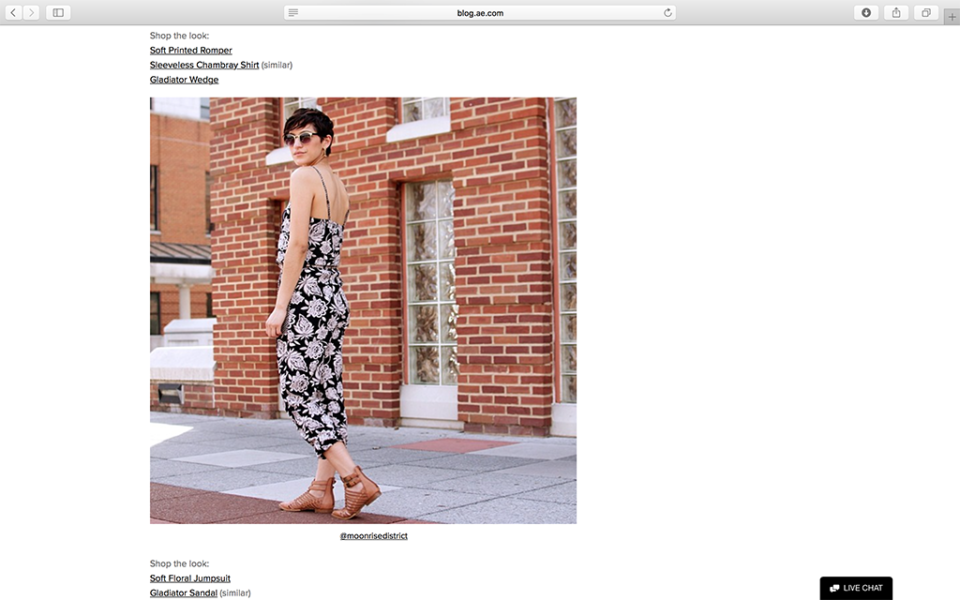
Task: Visit the @moonrisedistrict profile link
Action: (373, 536)
